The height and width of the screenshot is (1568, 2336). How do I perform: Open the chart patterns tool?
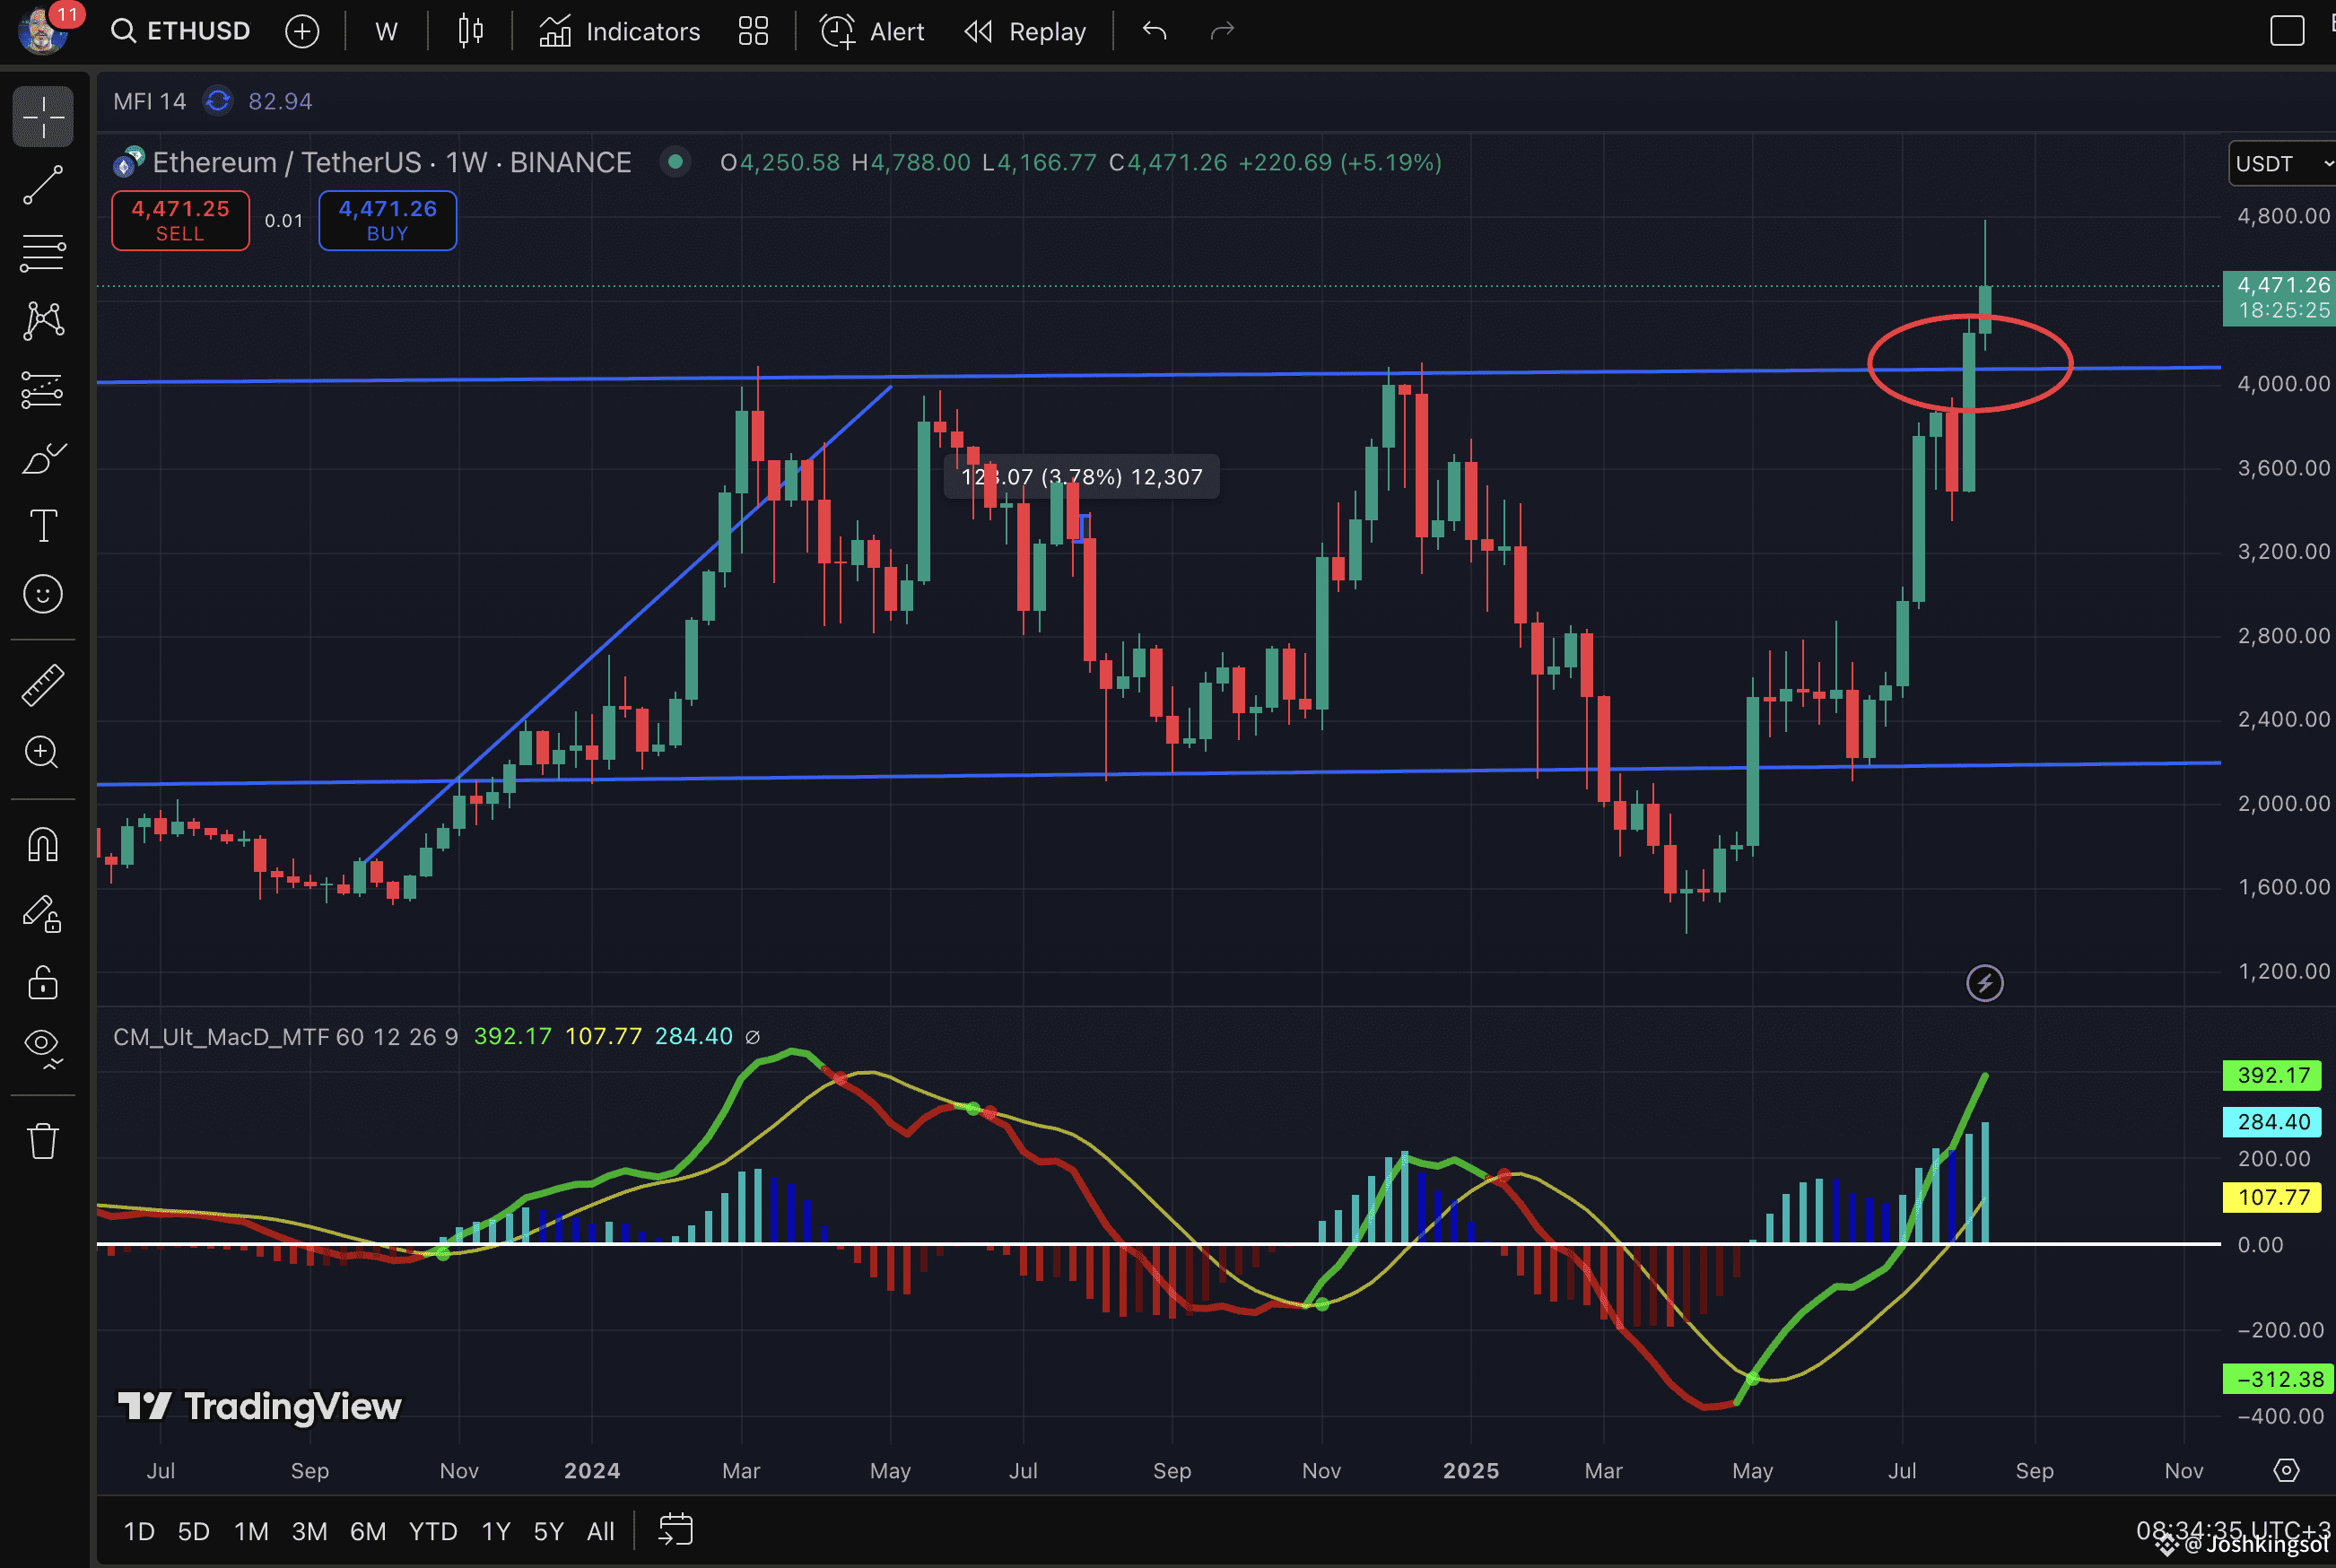click(43, 321)
